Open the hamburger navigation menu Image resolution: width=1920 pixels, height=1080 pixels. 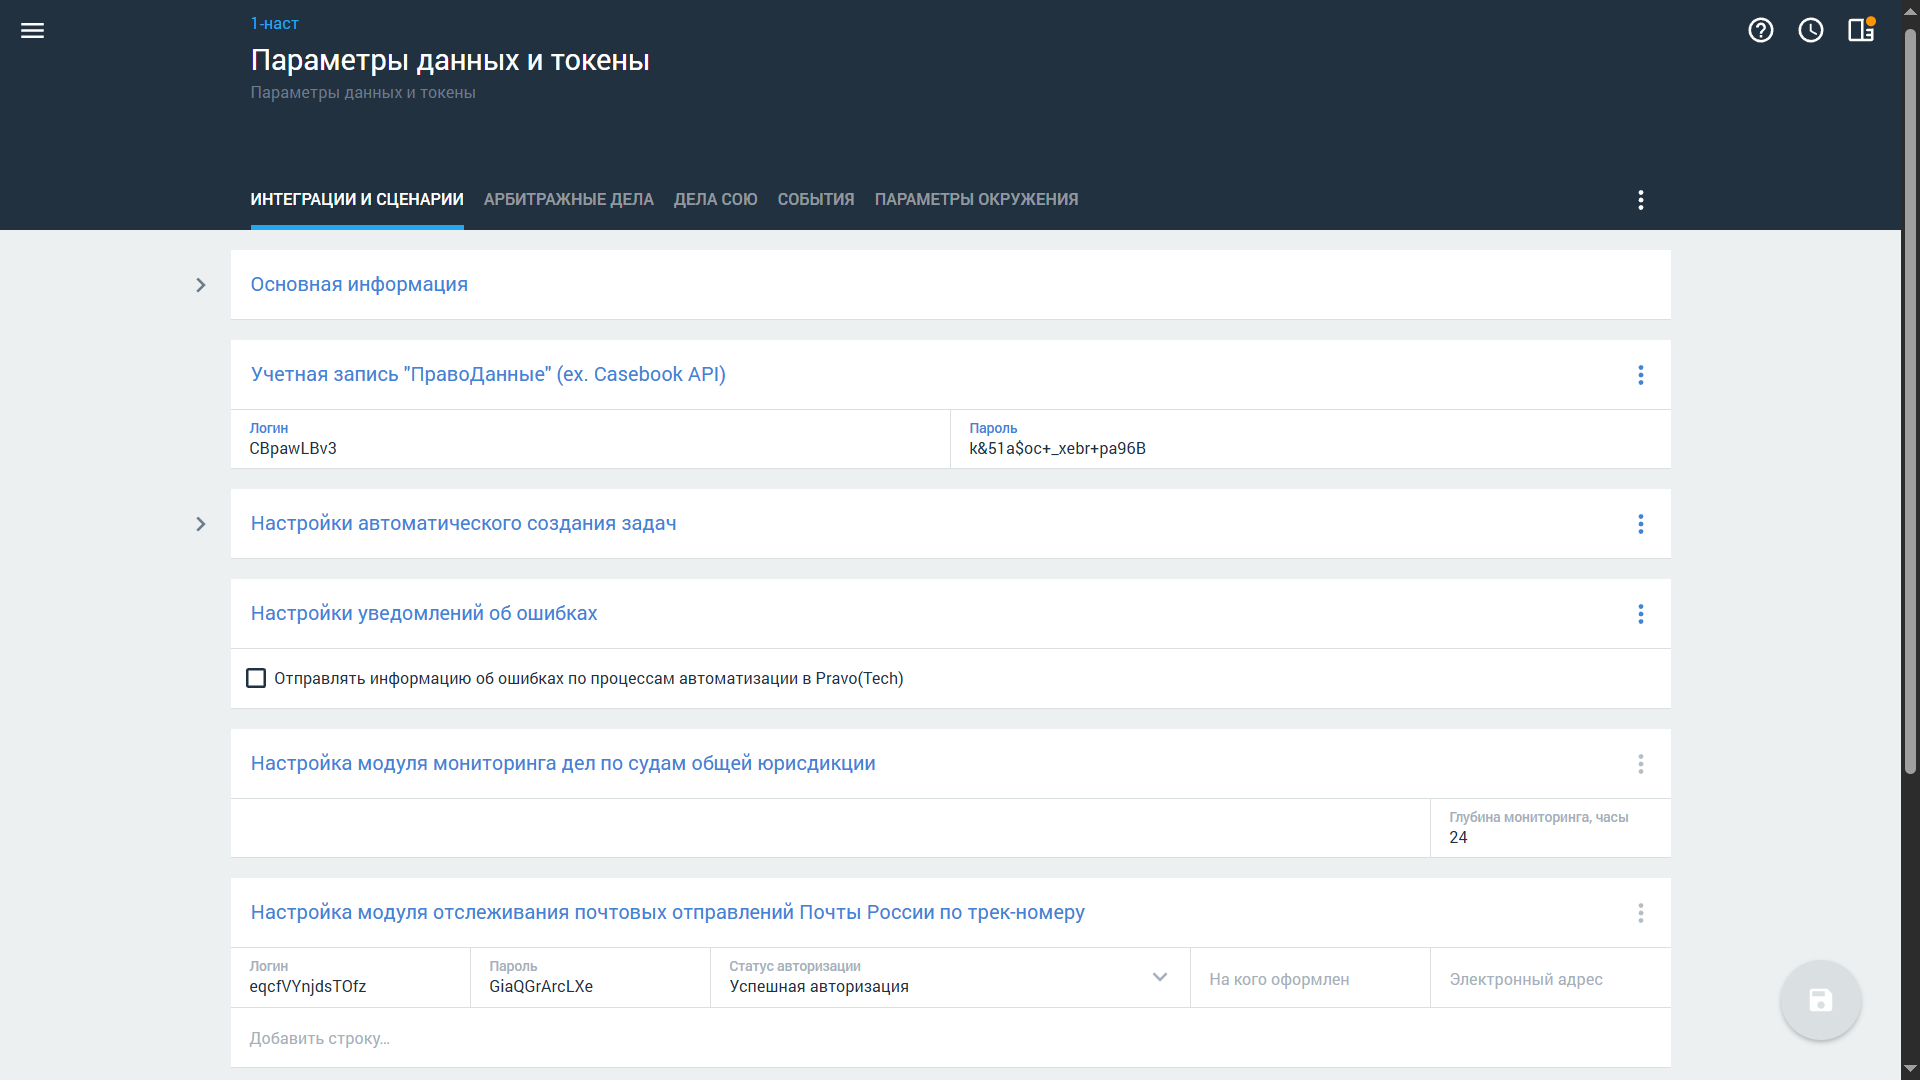point(32,31)
